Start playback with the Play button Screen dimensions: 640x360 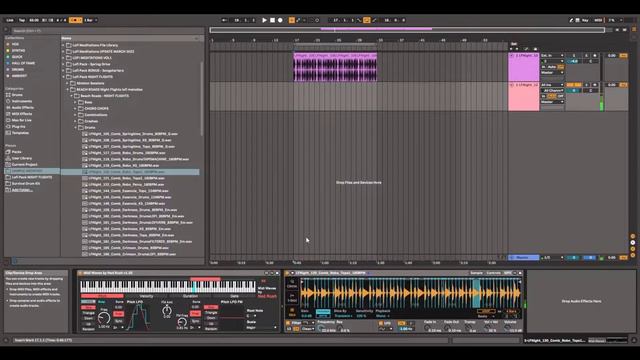pyautogui.click(x=264, y=20)
